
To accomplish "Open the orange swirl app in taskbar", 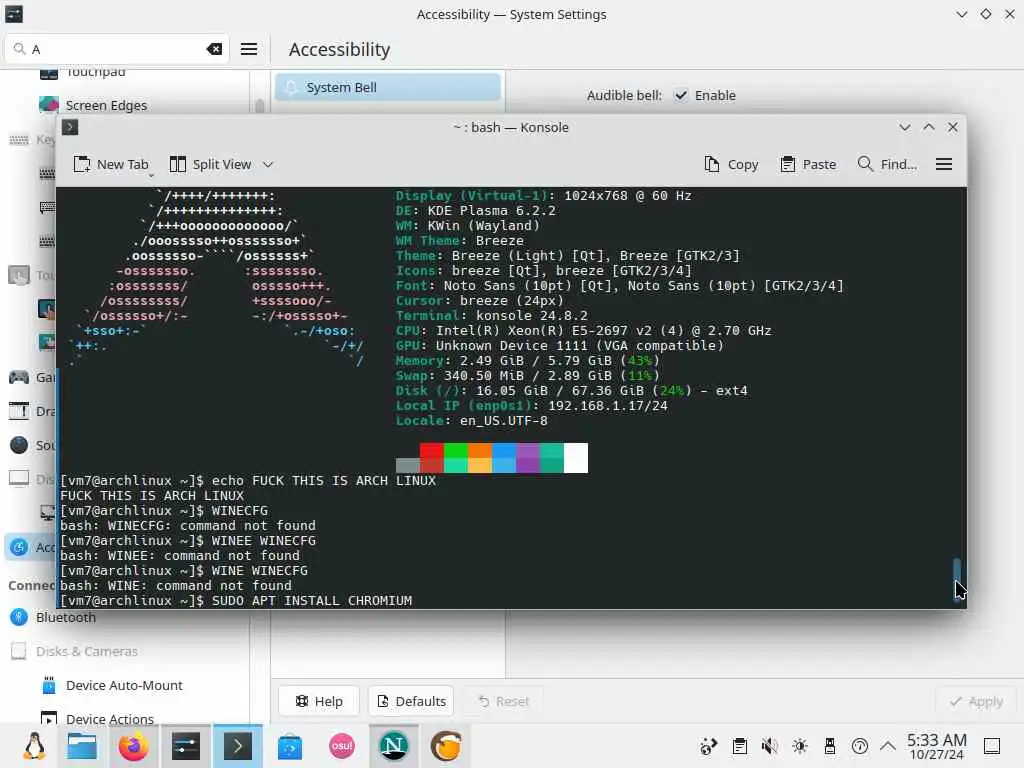I will point(446,746).
